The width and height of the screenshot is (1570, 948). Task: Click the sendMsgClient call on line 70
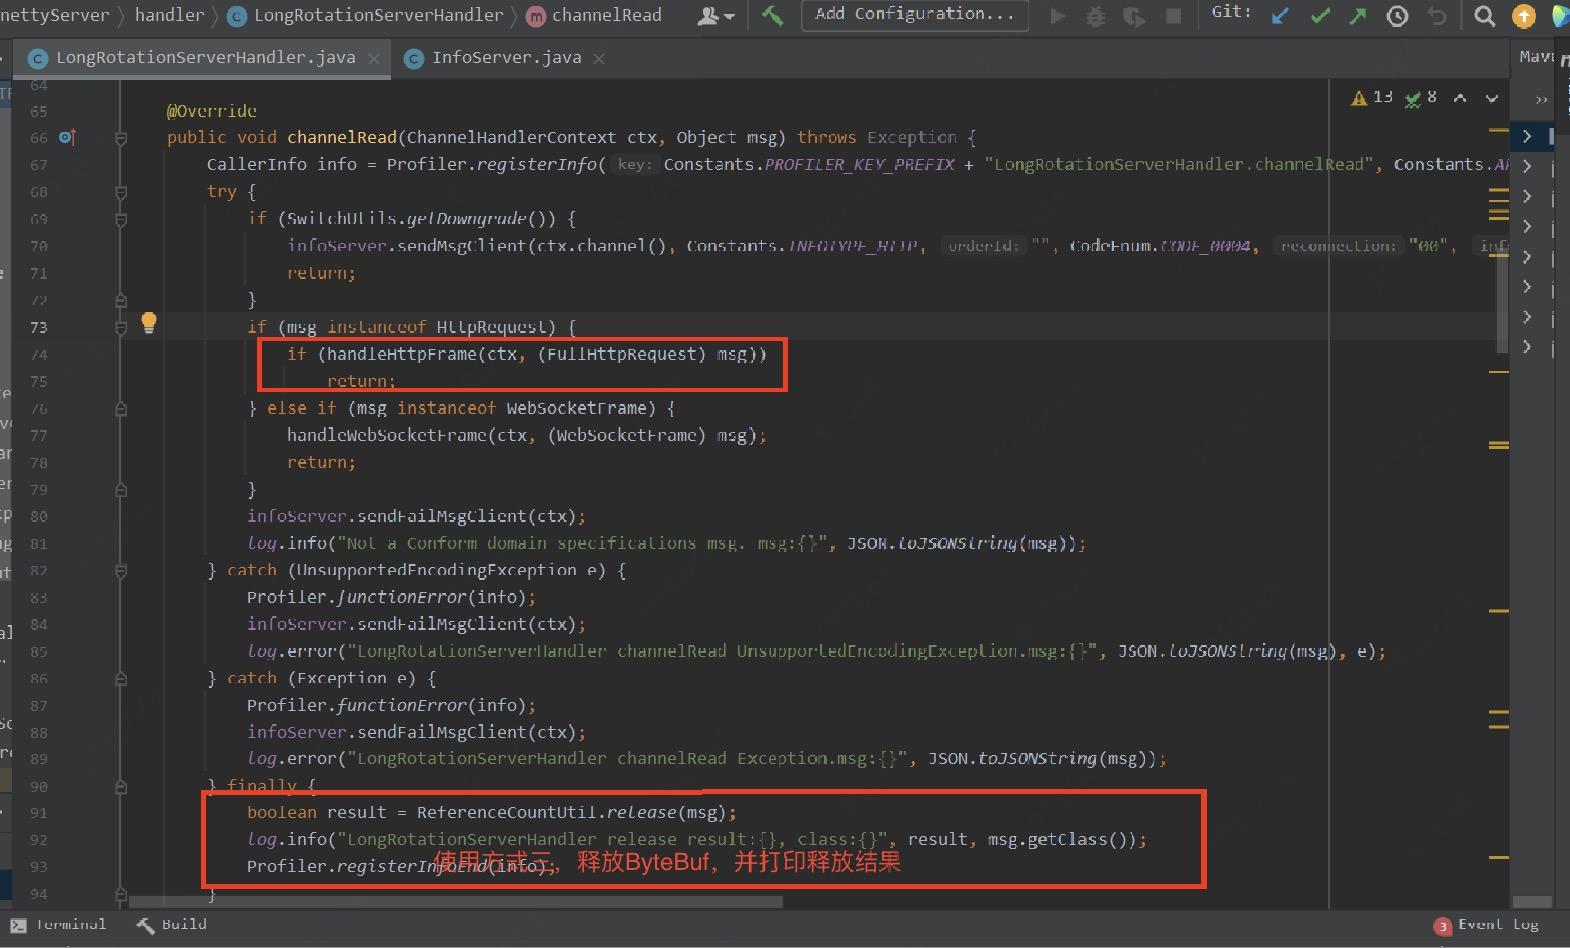click(462, 246)
